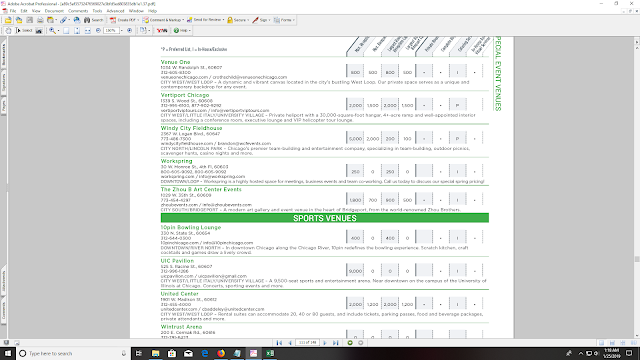Open the Signatures side panel tab
This screenshot has width=640, height=360.
3,82
